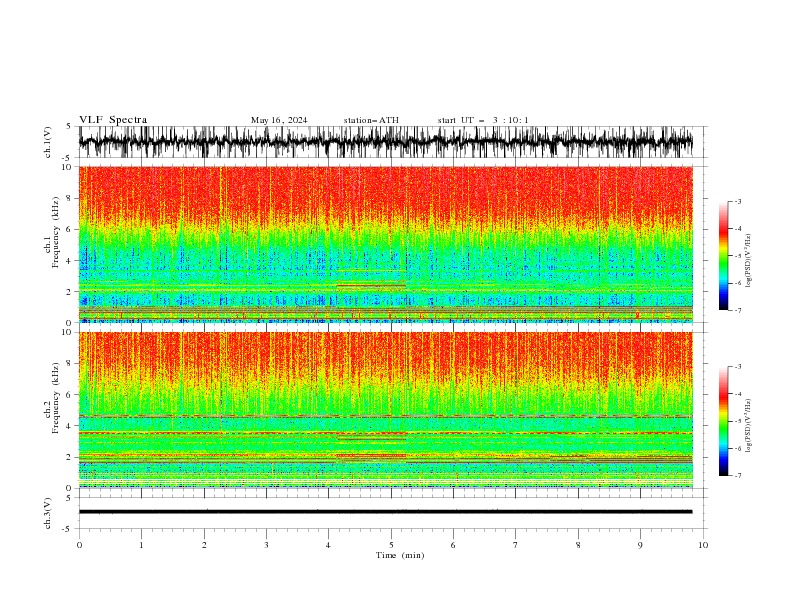Image resolution: width=792 pixels, height=612 pixels.
Task: Click the "6" tick on the Time axis
Action: click(x=453, y=545)
